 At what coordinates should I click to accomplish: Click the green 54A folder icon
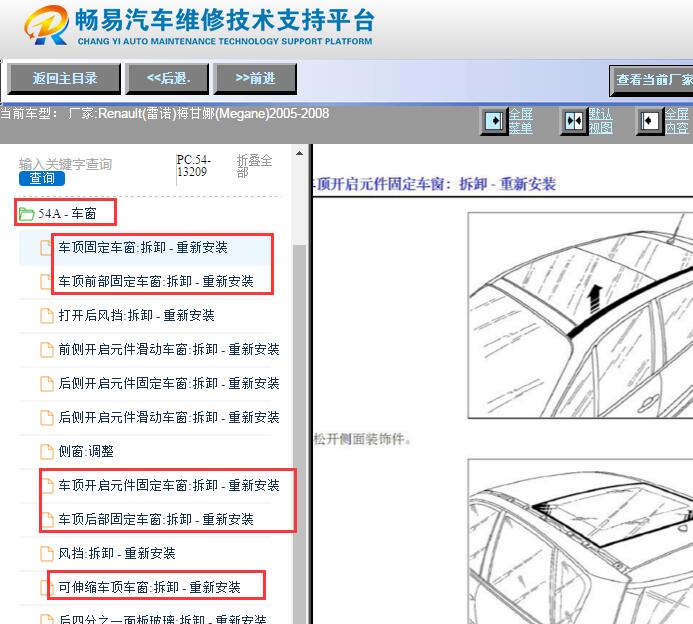pos(27,214)
